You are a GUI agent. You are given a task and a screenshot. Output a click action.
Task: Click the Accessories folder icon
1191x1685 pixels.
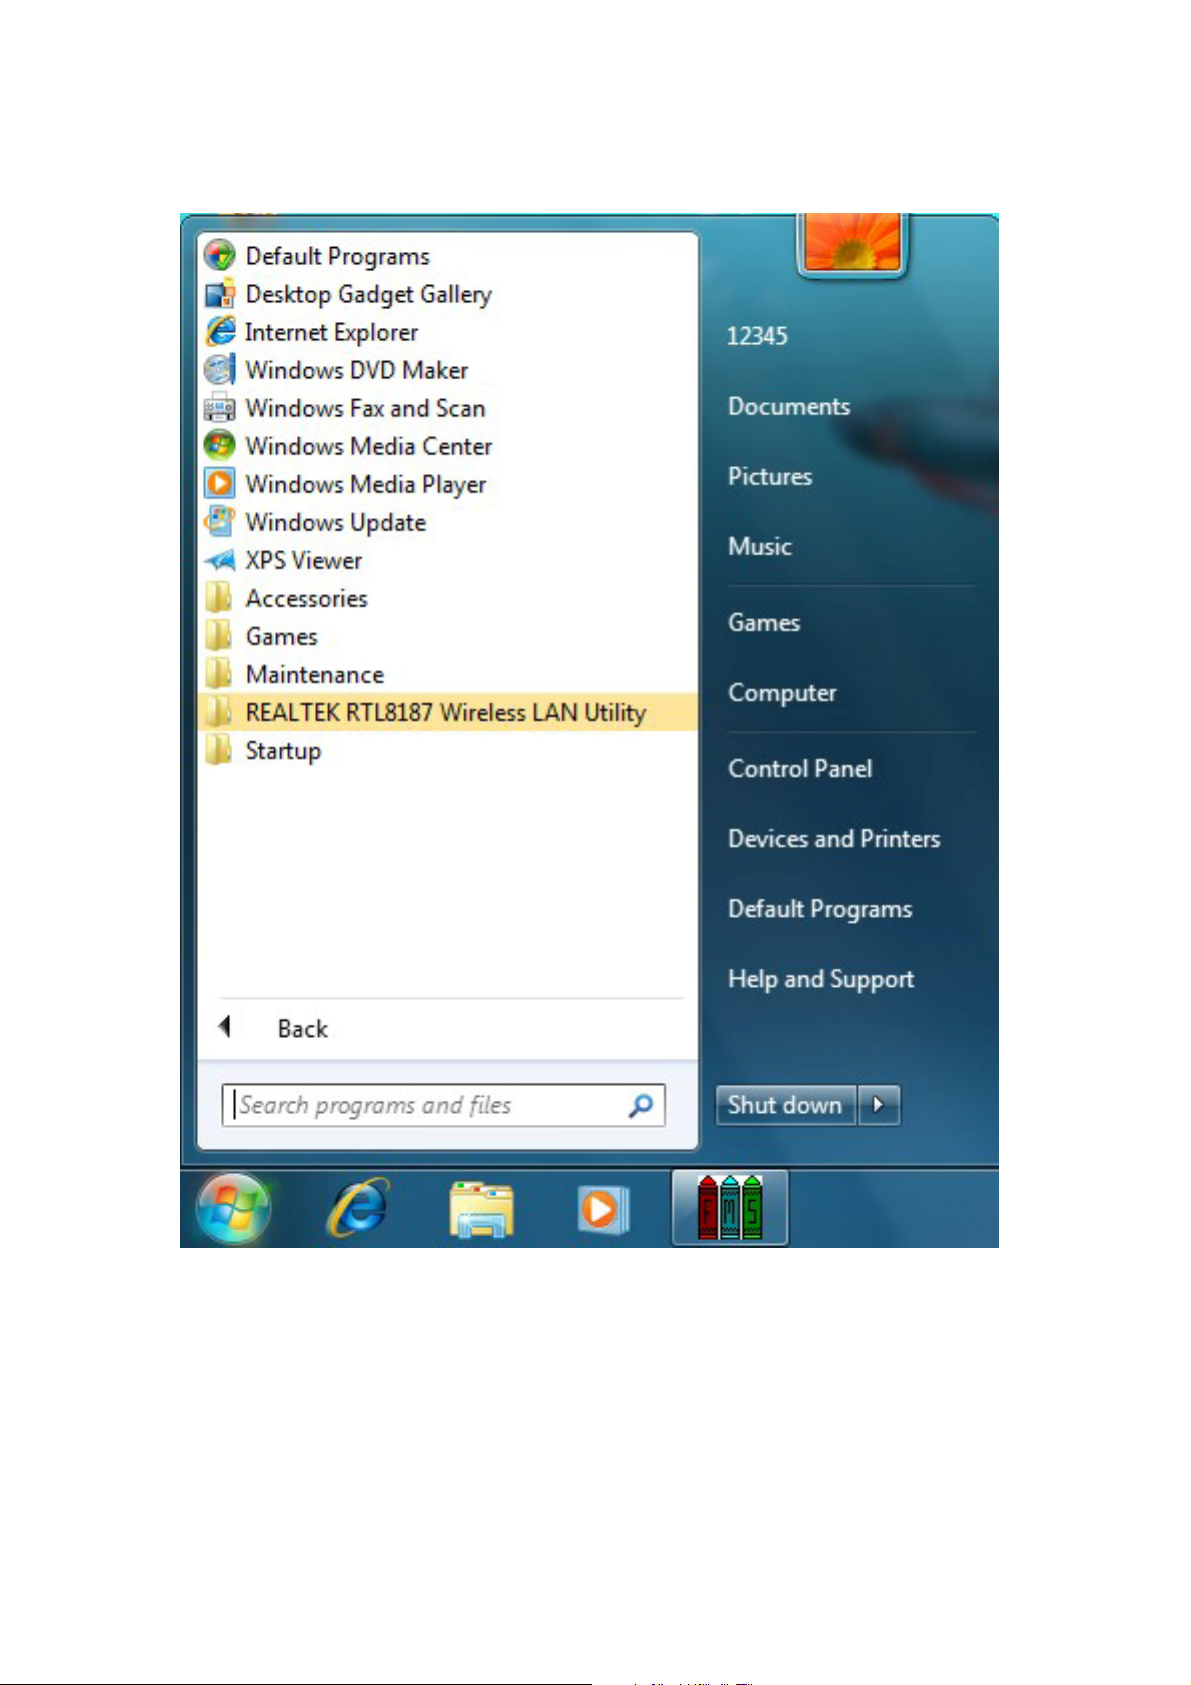click(x=219, y=598)
